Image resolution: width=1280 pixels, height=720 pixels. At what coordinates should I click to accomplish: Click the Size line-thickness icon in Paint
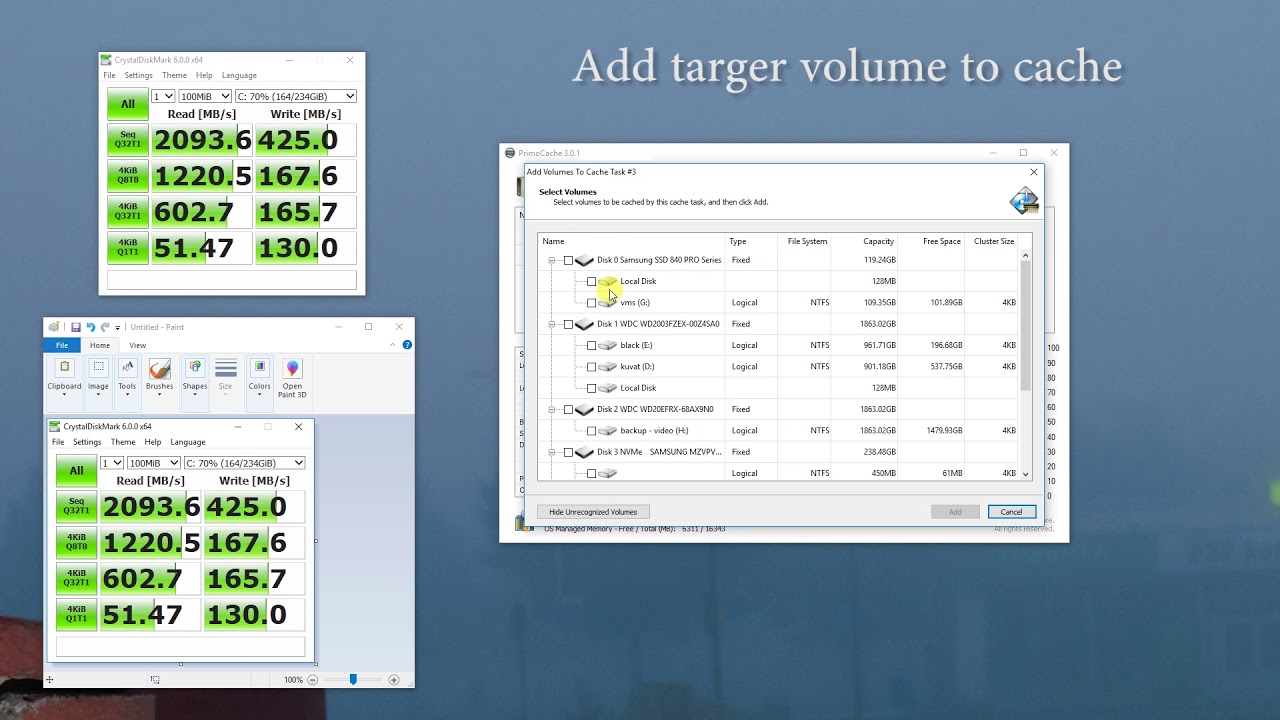pos(226,369)
